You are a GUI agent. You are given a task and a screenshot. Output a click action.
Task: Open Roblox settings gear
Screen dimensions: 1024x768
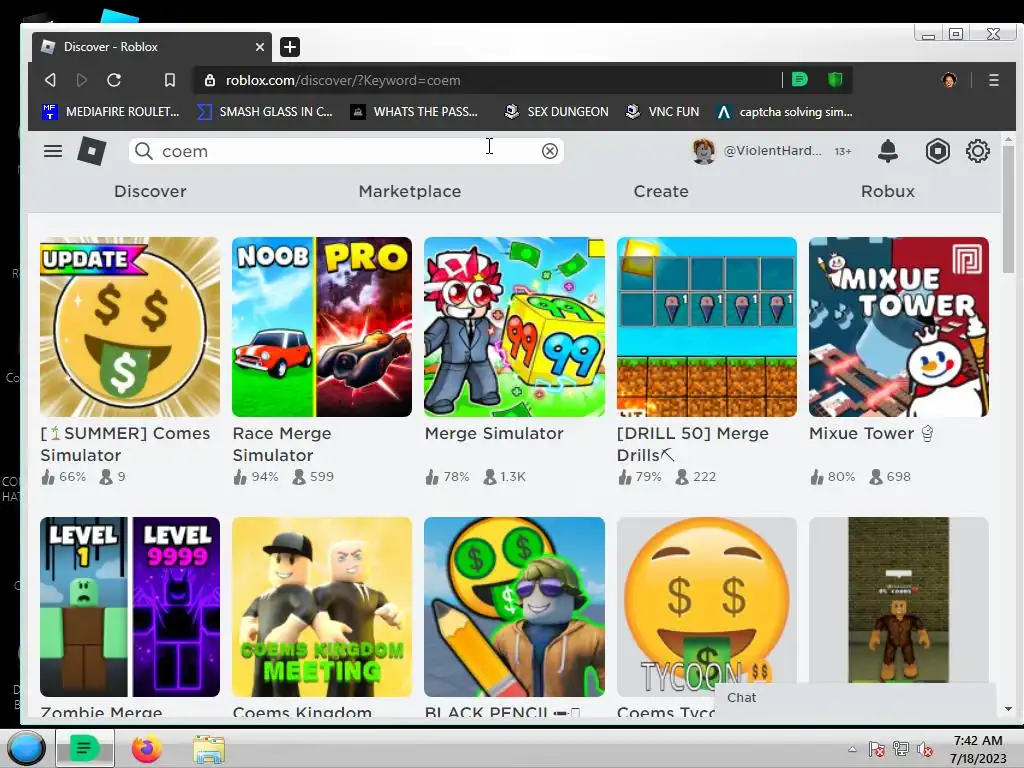point(978,151)
